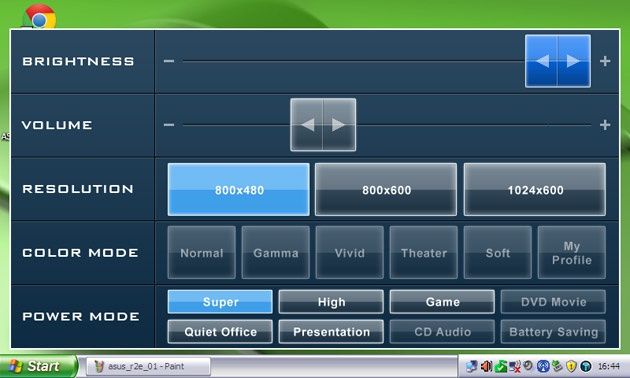Open the yellow security shield tray icon
This screenshot has width=630, height=378.
pos(571,366)
